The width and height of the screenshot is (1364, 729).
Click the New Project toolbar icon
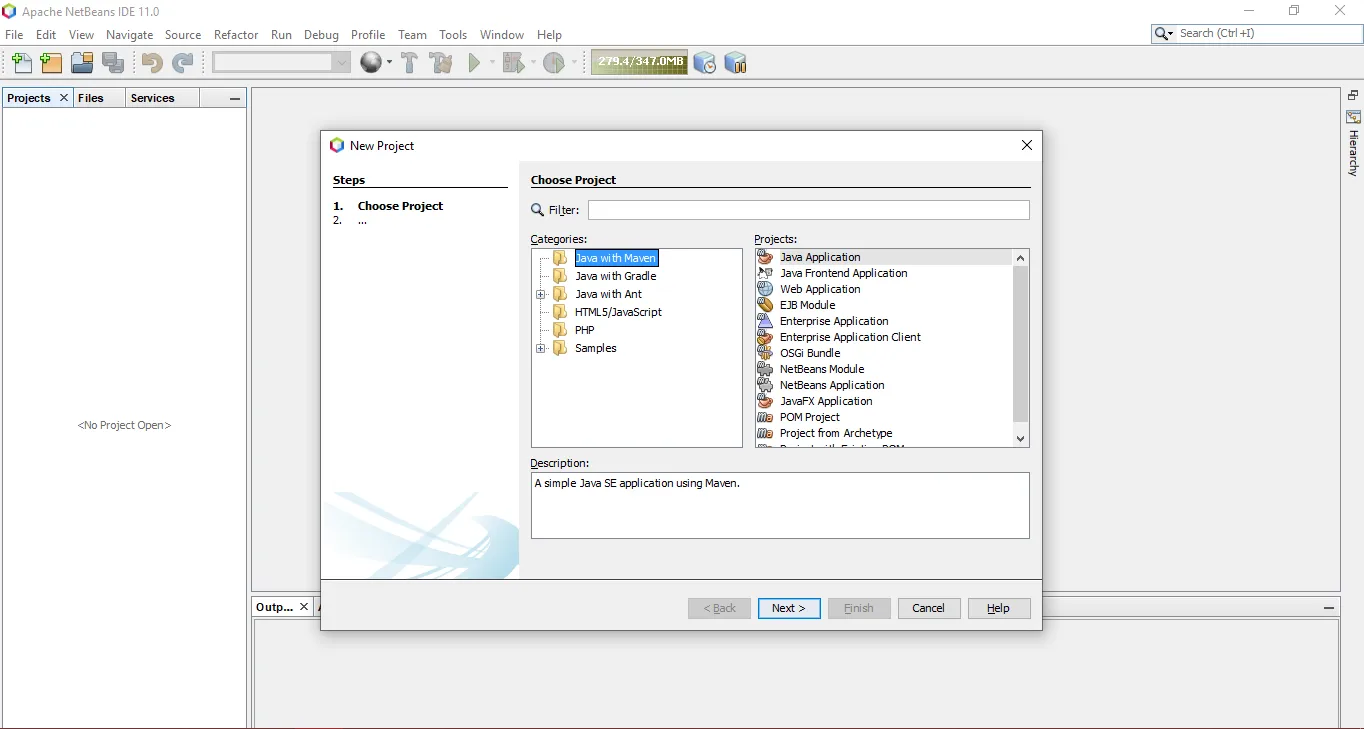(51, 63)
